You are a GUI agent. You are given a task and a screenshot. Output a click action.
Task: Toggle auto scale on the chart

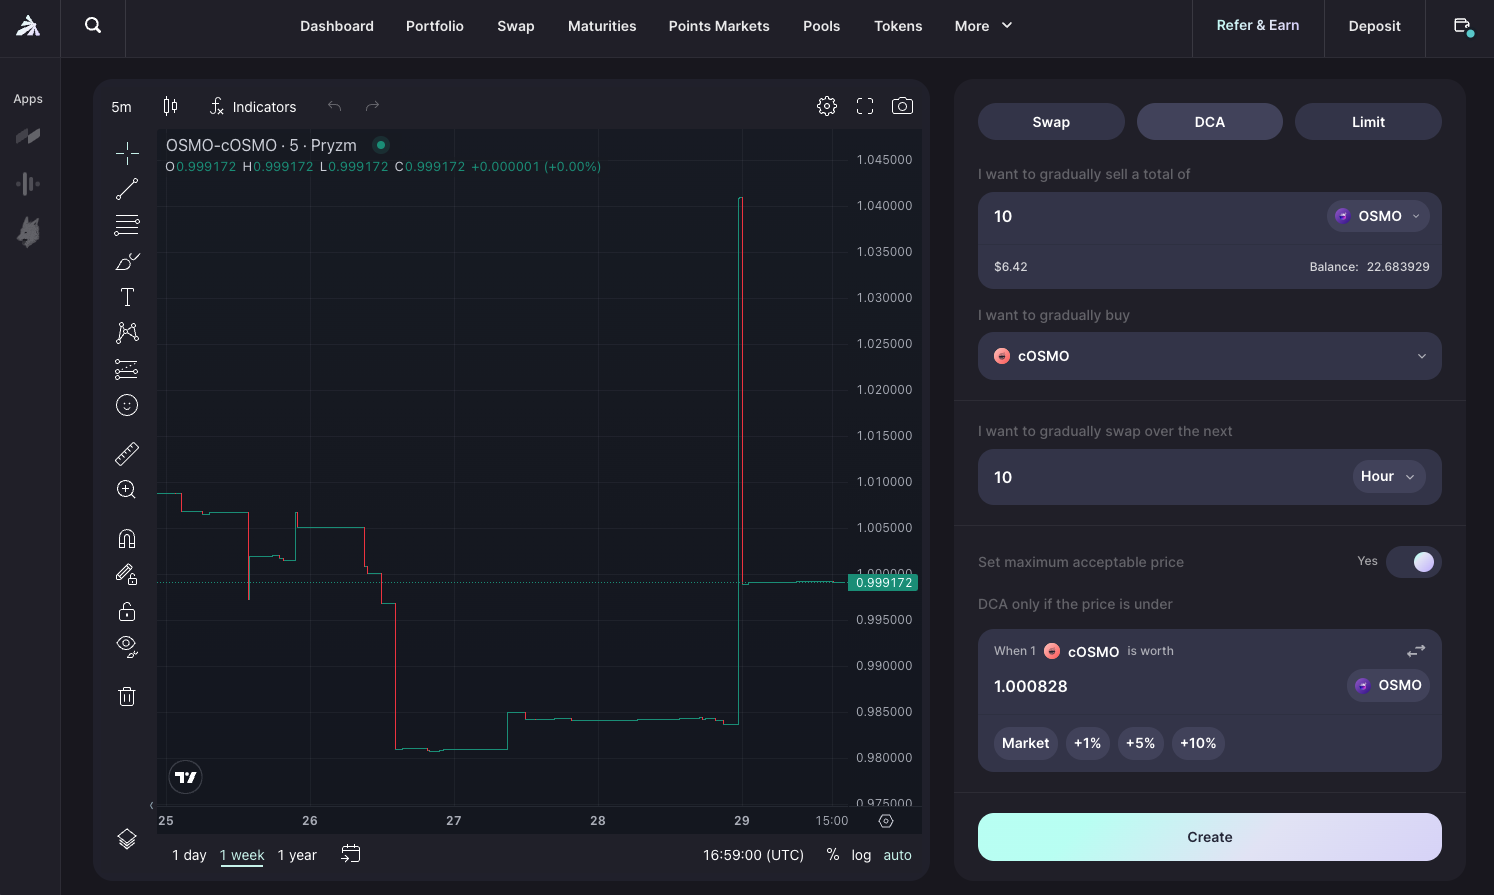pyautogui.click(x=898, y=855)
